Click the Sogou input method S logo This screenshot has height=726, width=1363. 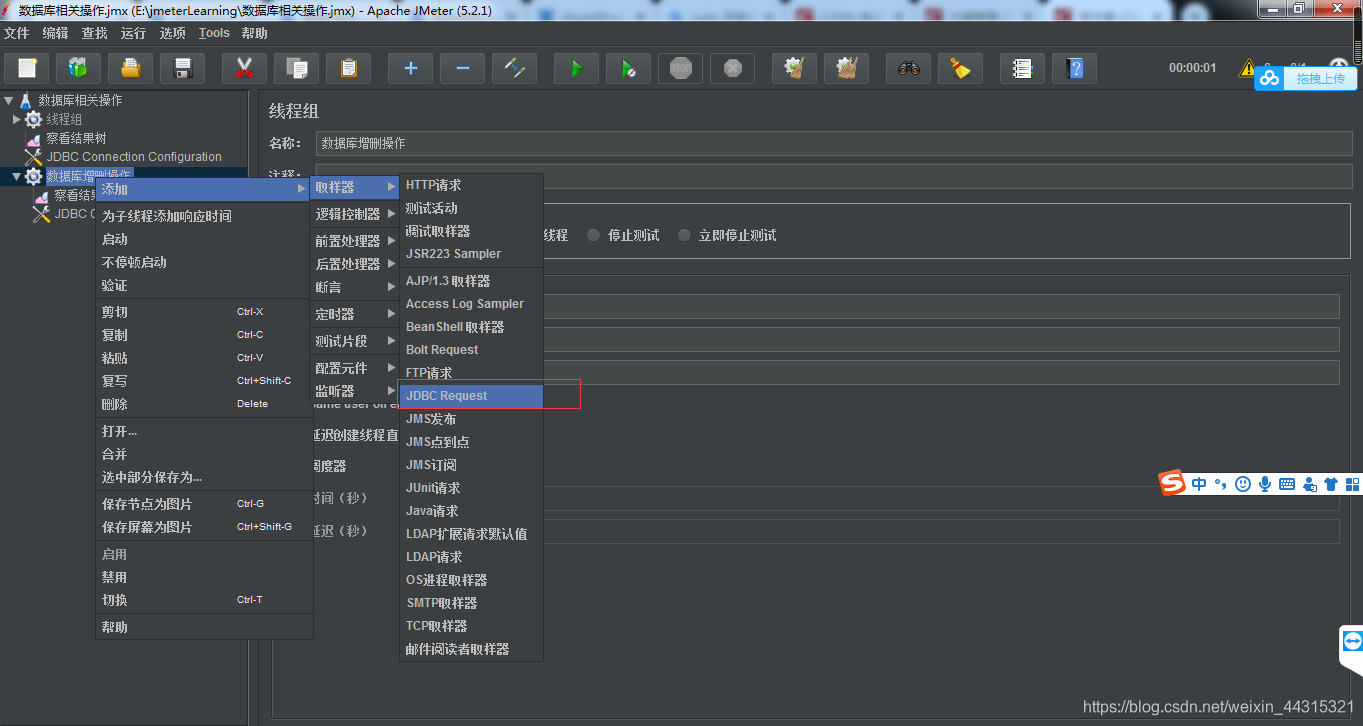click(1172, 483)
